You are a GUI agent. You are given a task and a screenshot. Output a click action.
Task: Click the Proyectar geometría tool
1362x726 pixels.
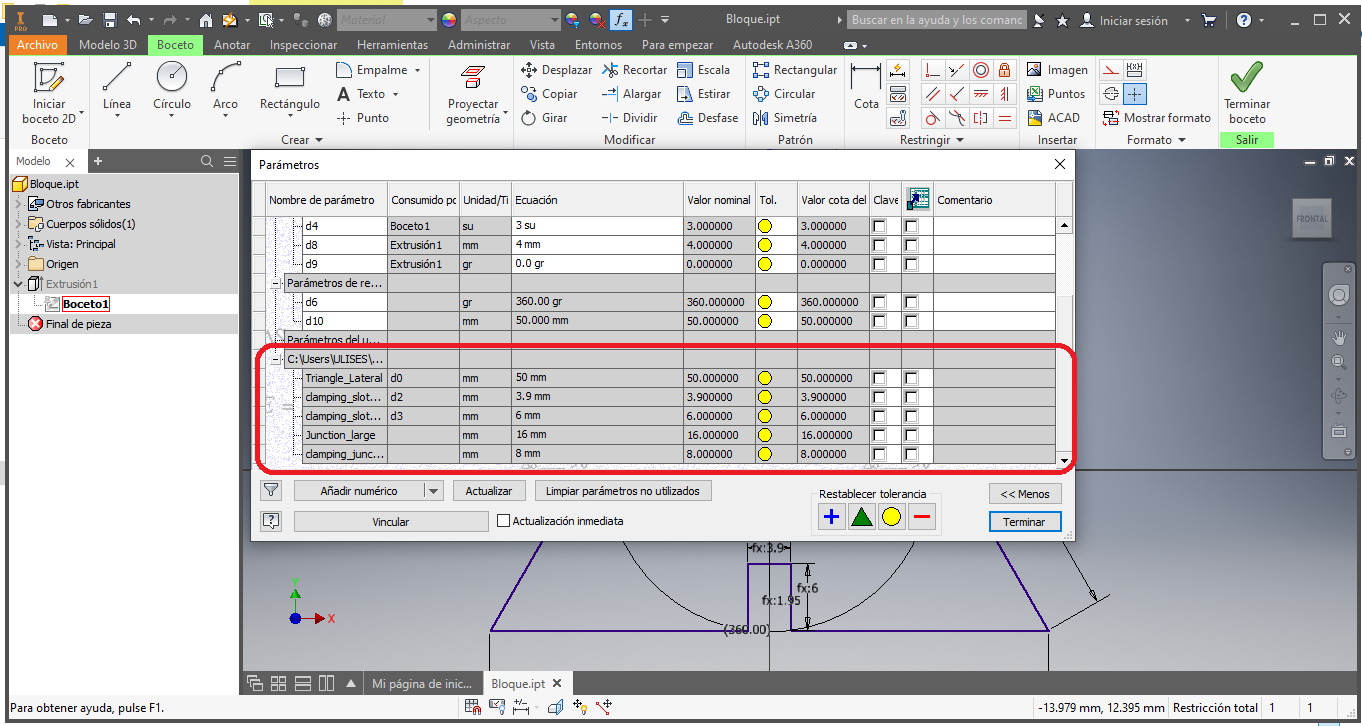[473, 95]
